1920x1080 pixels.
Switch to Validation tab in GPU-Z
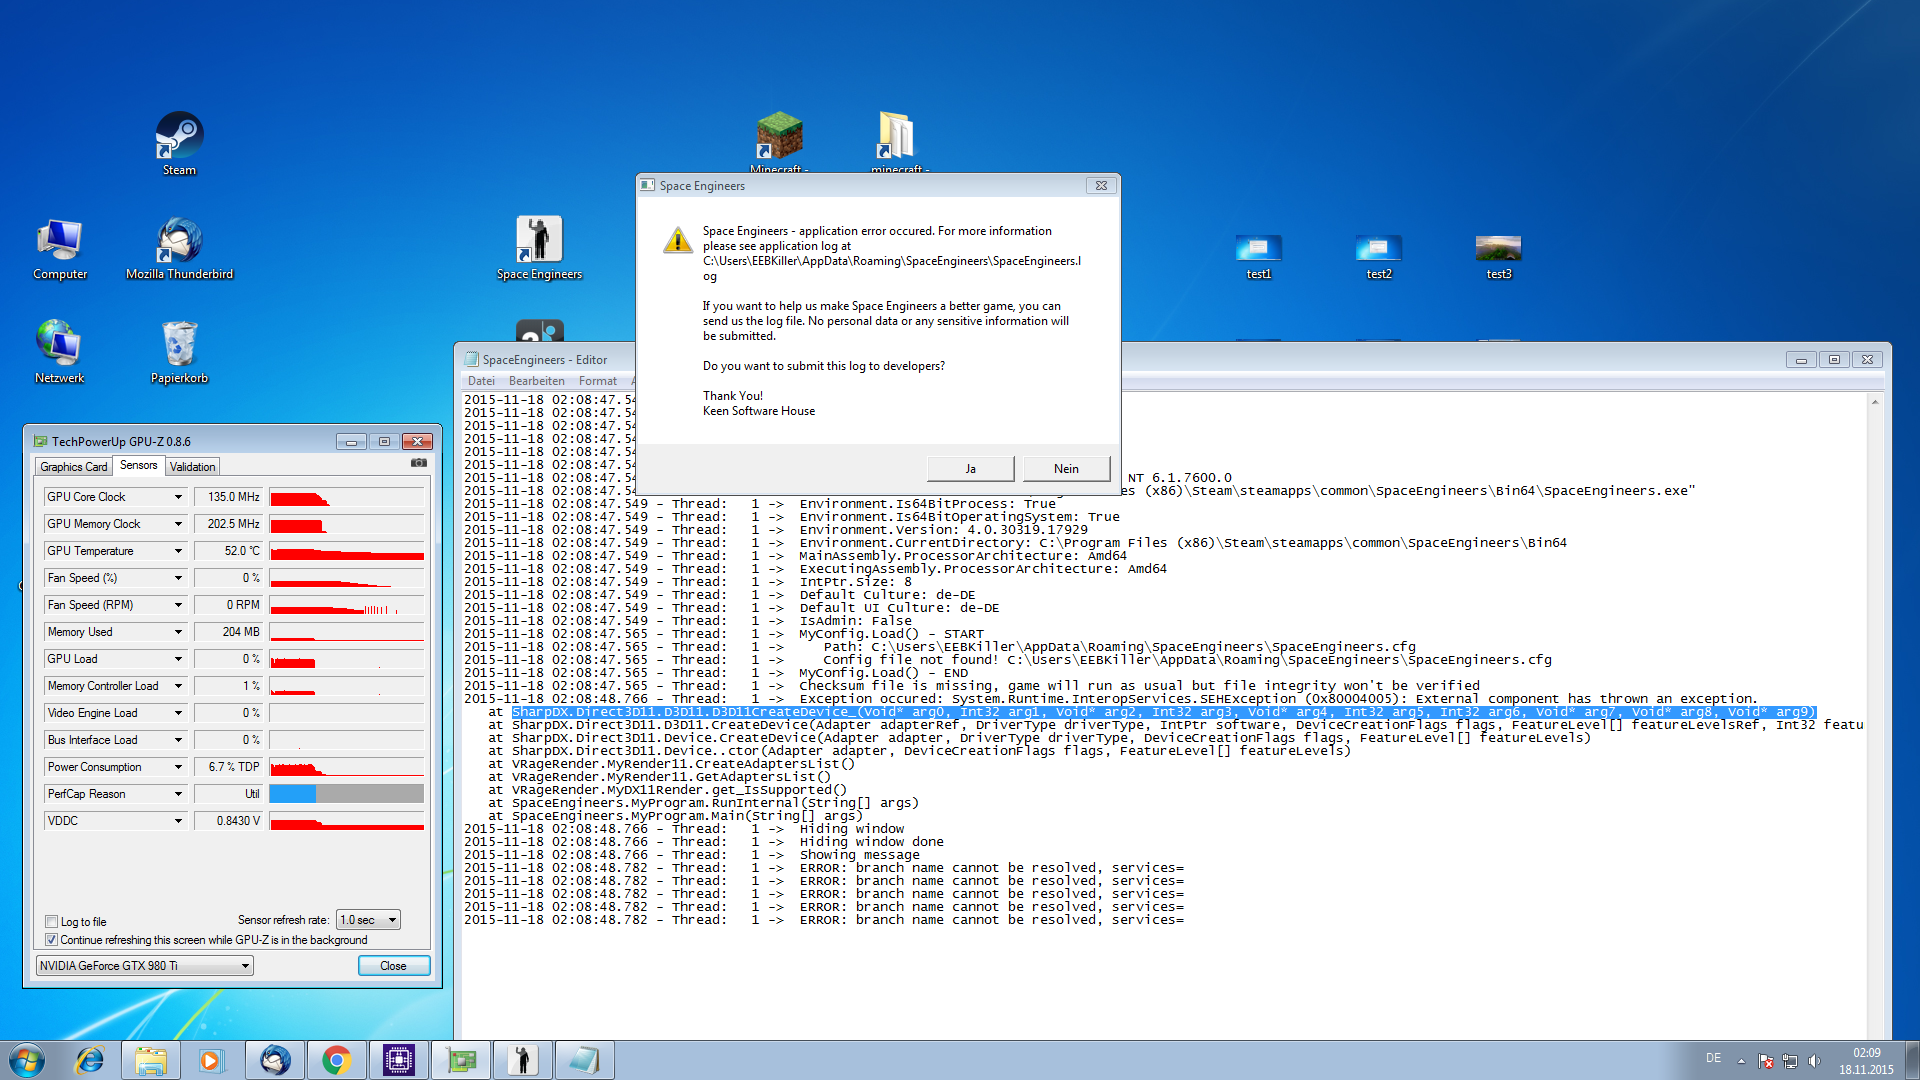click(192, 467)
